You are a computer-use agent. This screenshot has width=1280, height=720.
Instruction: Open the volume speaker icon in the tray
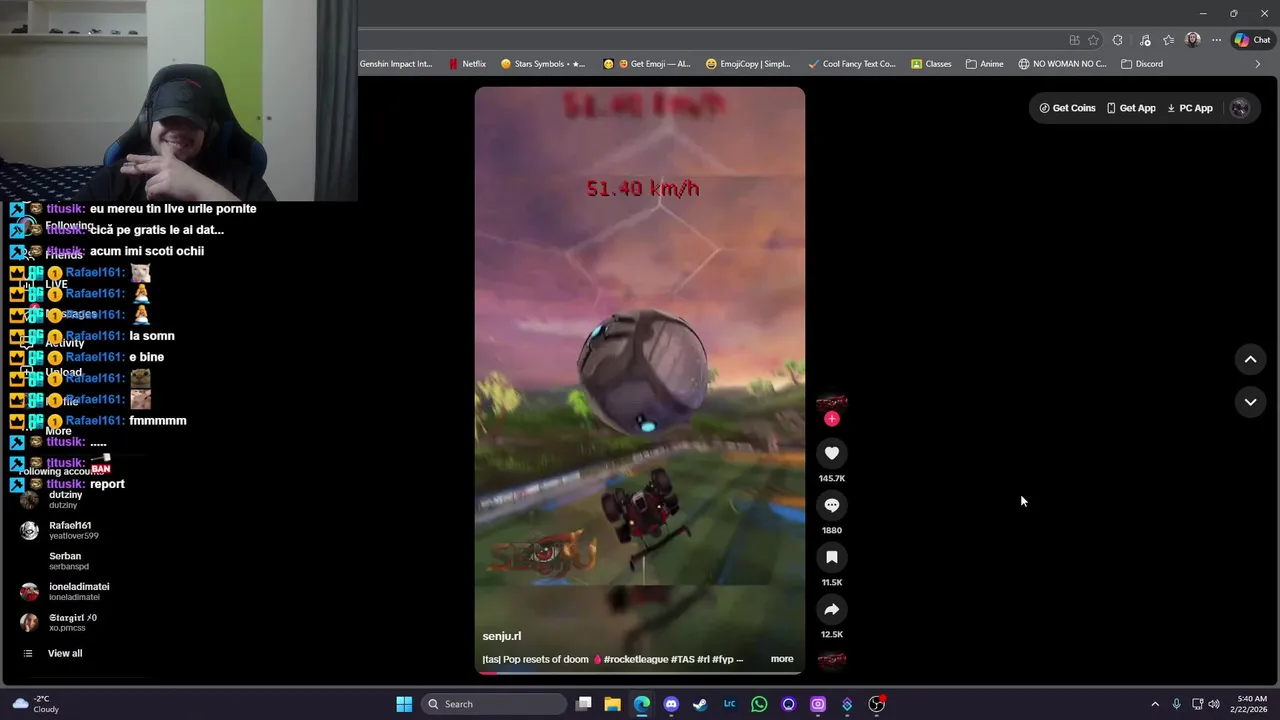click(1214, 704)
